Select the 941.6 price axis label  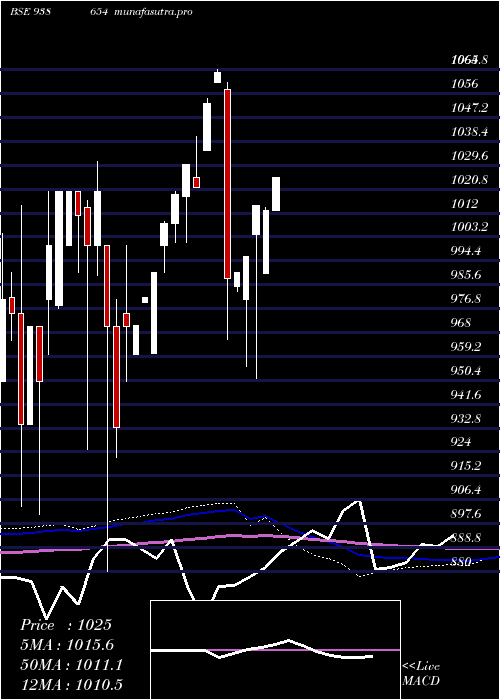point(466,394)
